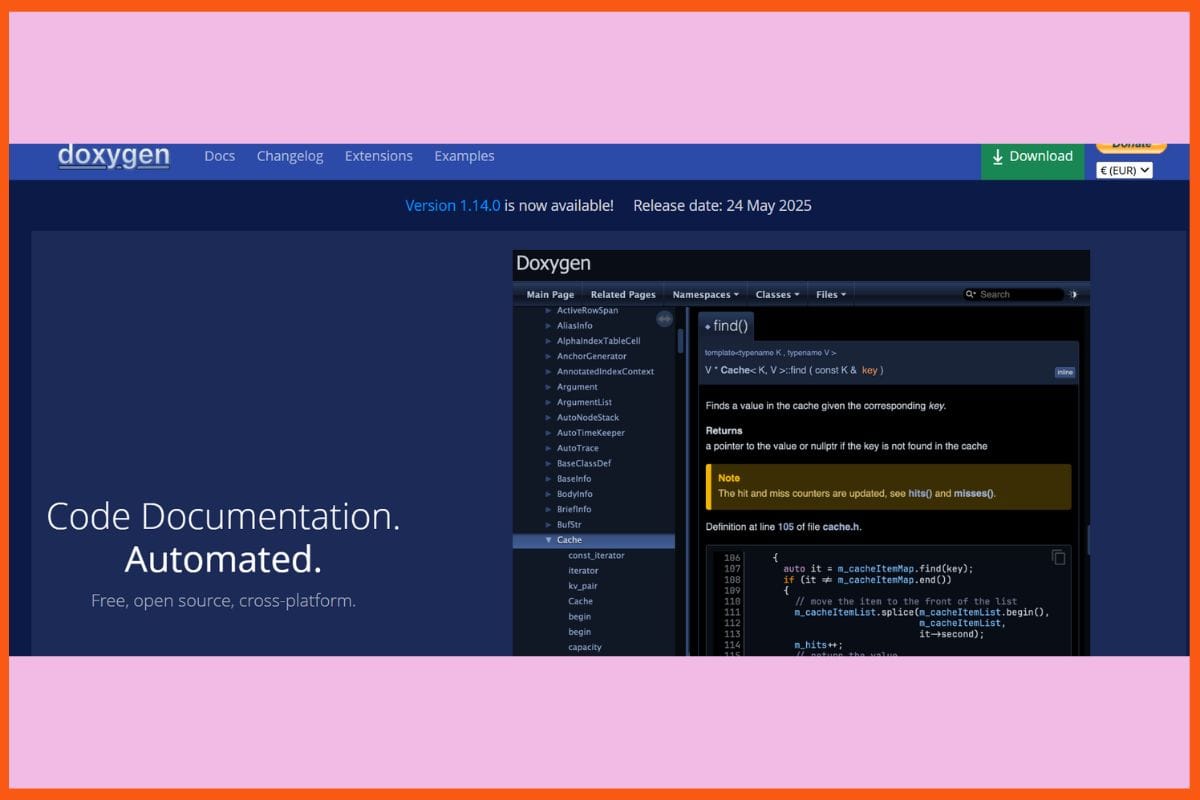Open the Changelog page from the navbar
Screen dimensions: 1200x800
tap(290, 156)
